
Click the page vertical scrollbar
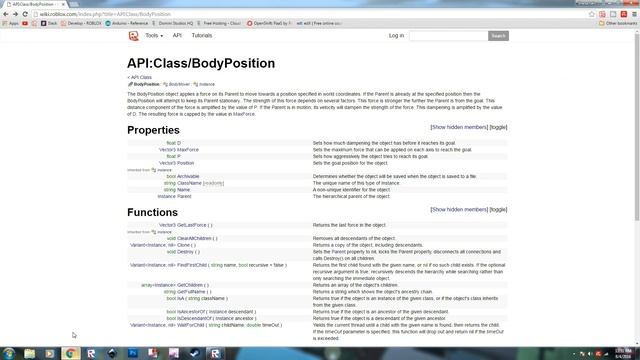(x=637, y=127)
